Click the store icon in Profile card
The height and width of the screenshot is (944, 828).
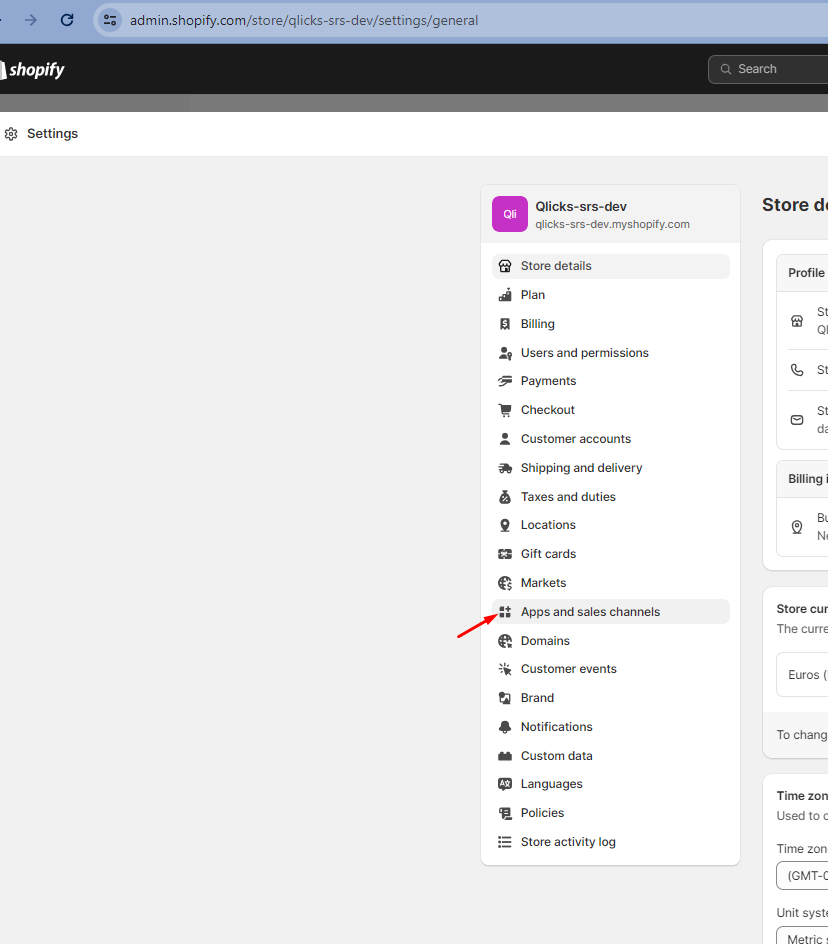tap(797, 321)
